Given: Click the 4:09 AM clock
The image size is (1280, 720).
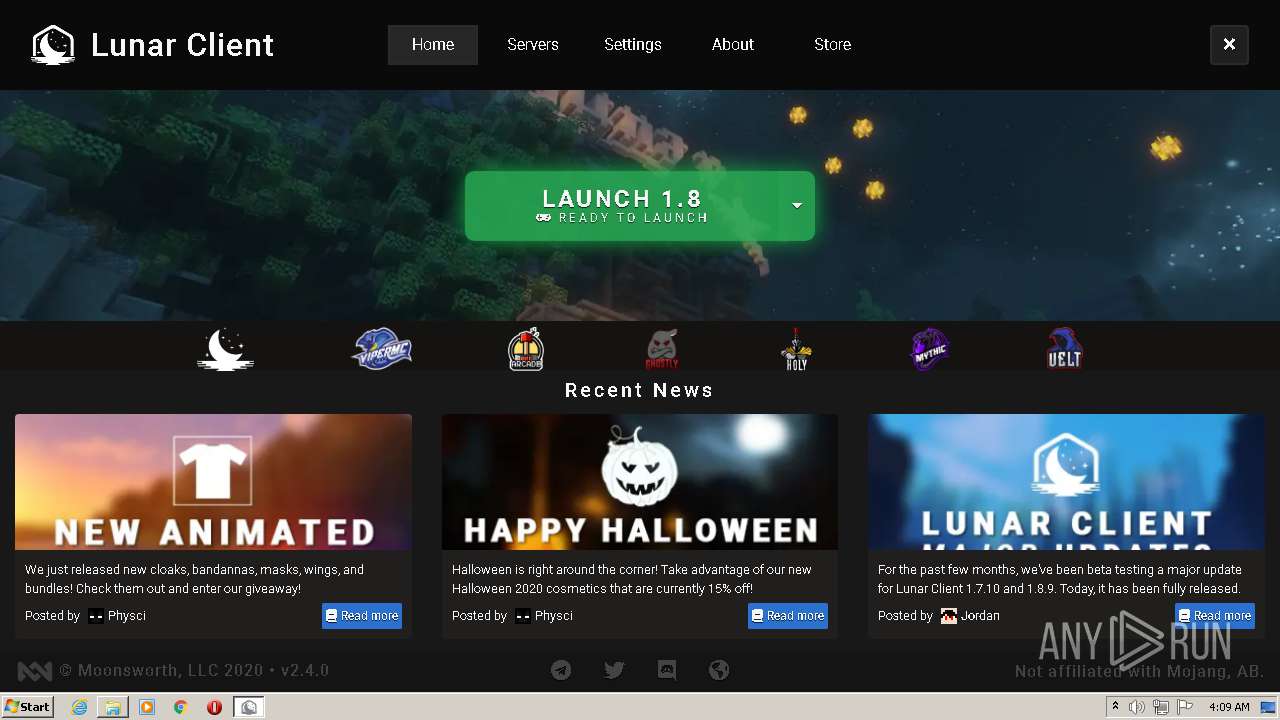Looking at the screenshot, I should (x=1229, y=707).
